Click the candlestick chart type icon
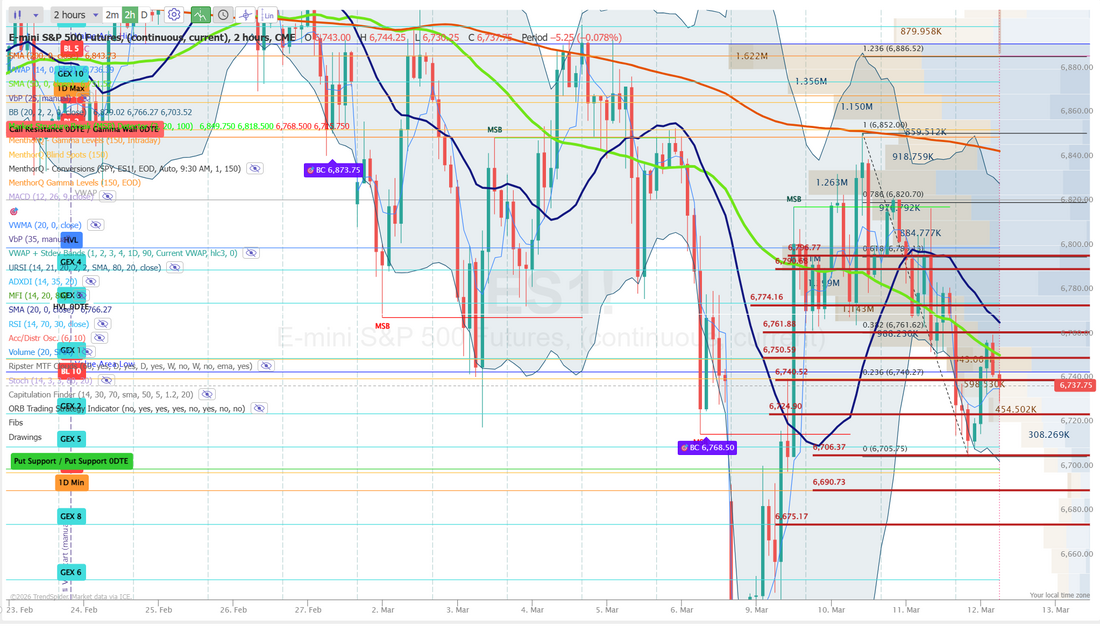The width and height of the screenshot is (1100, 626). tap(17, 15)
